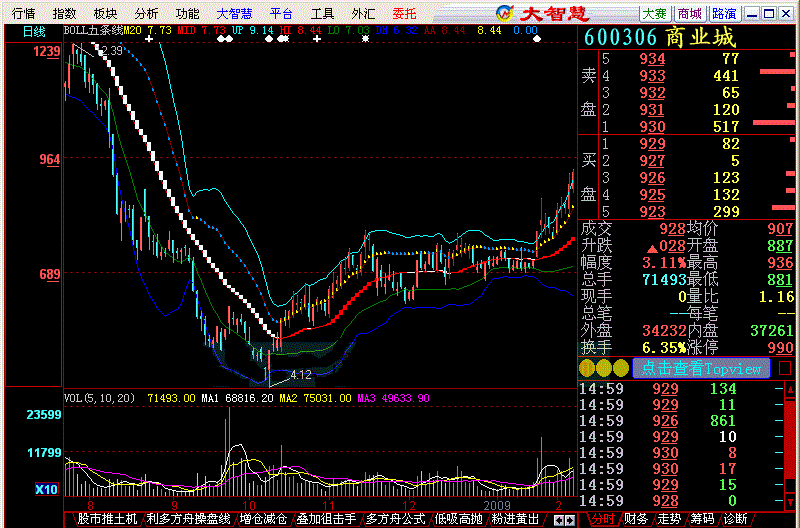800x528 pixels.
Task: Click the BOLL五条线M20 indicator label
Action: point(103,31)
